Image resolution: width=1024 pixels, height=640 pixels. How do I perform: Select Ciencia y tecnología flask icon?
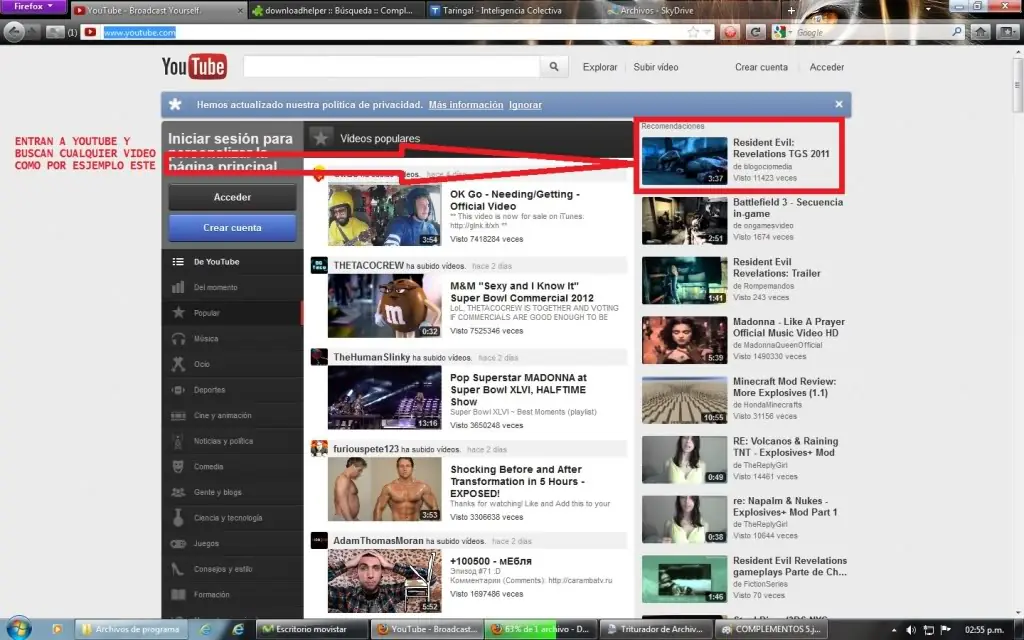coord(178,518)
